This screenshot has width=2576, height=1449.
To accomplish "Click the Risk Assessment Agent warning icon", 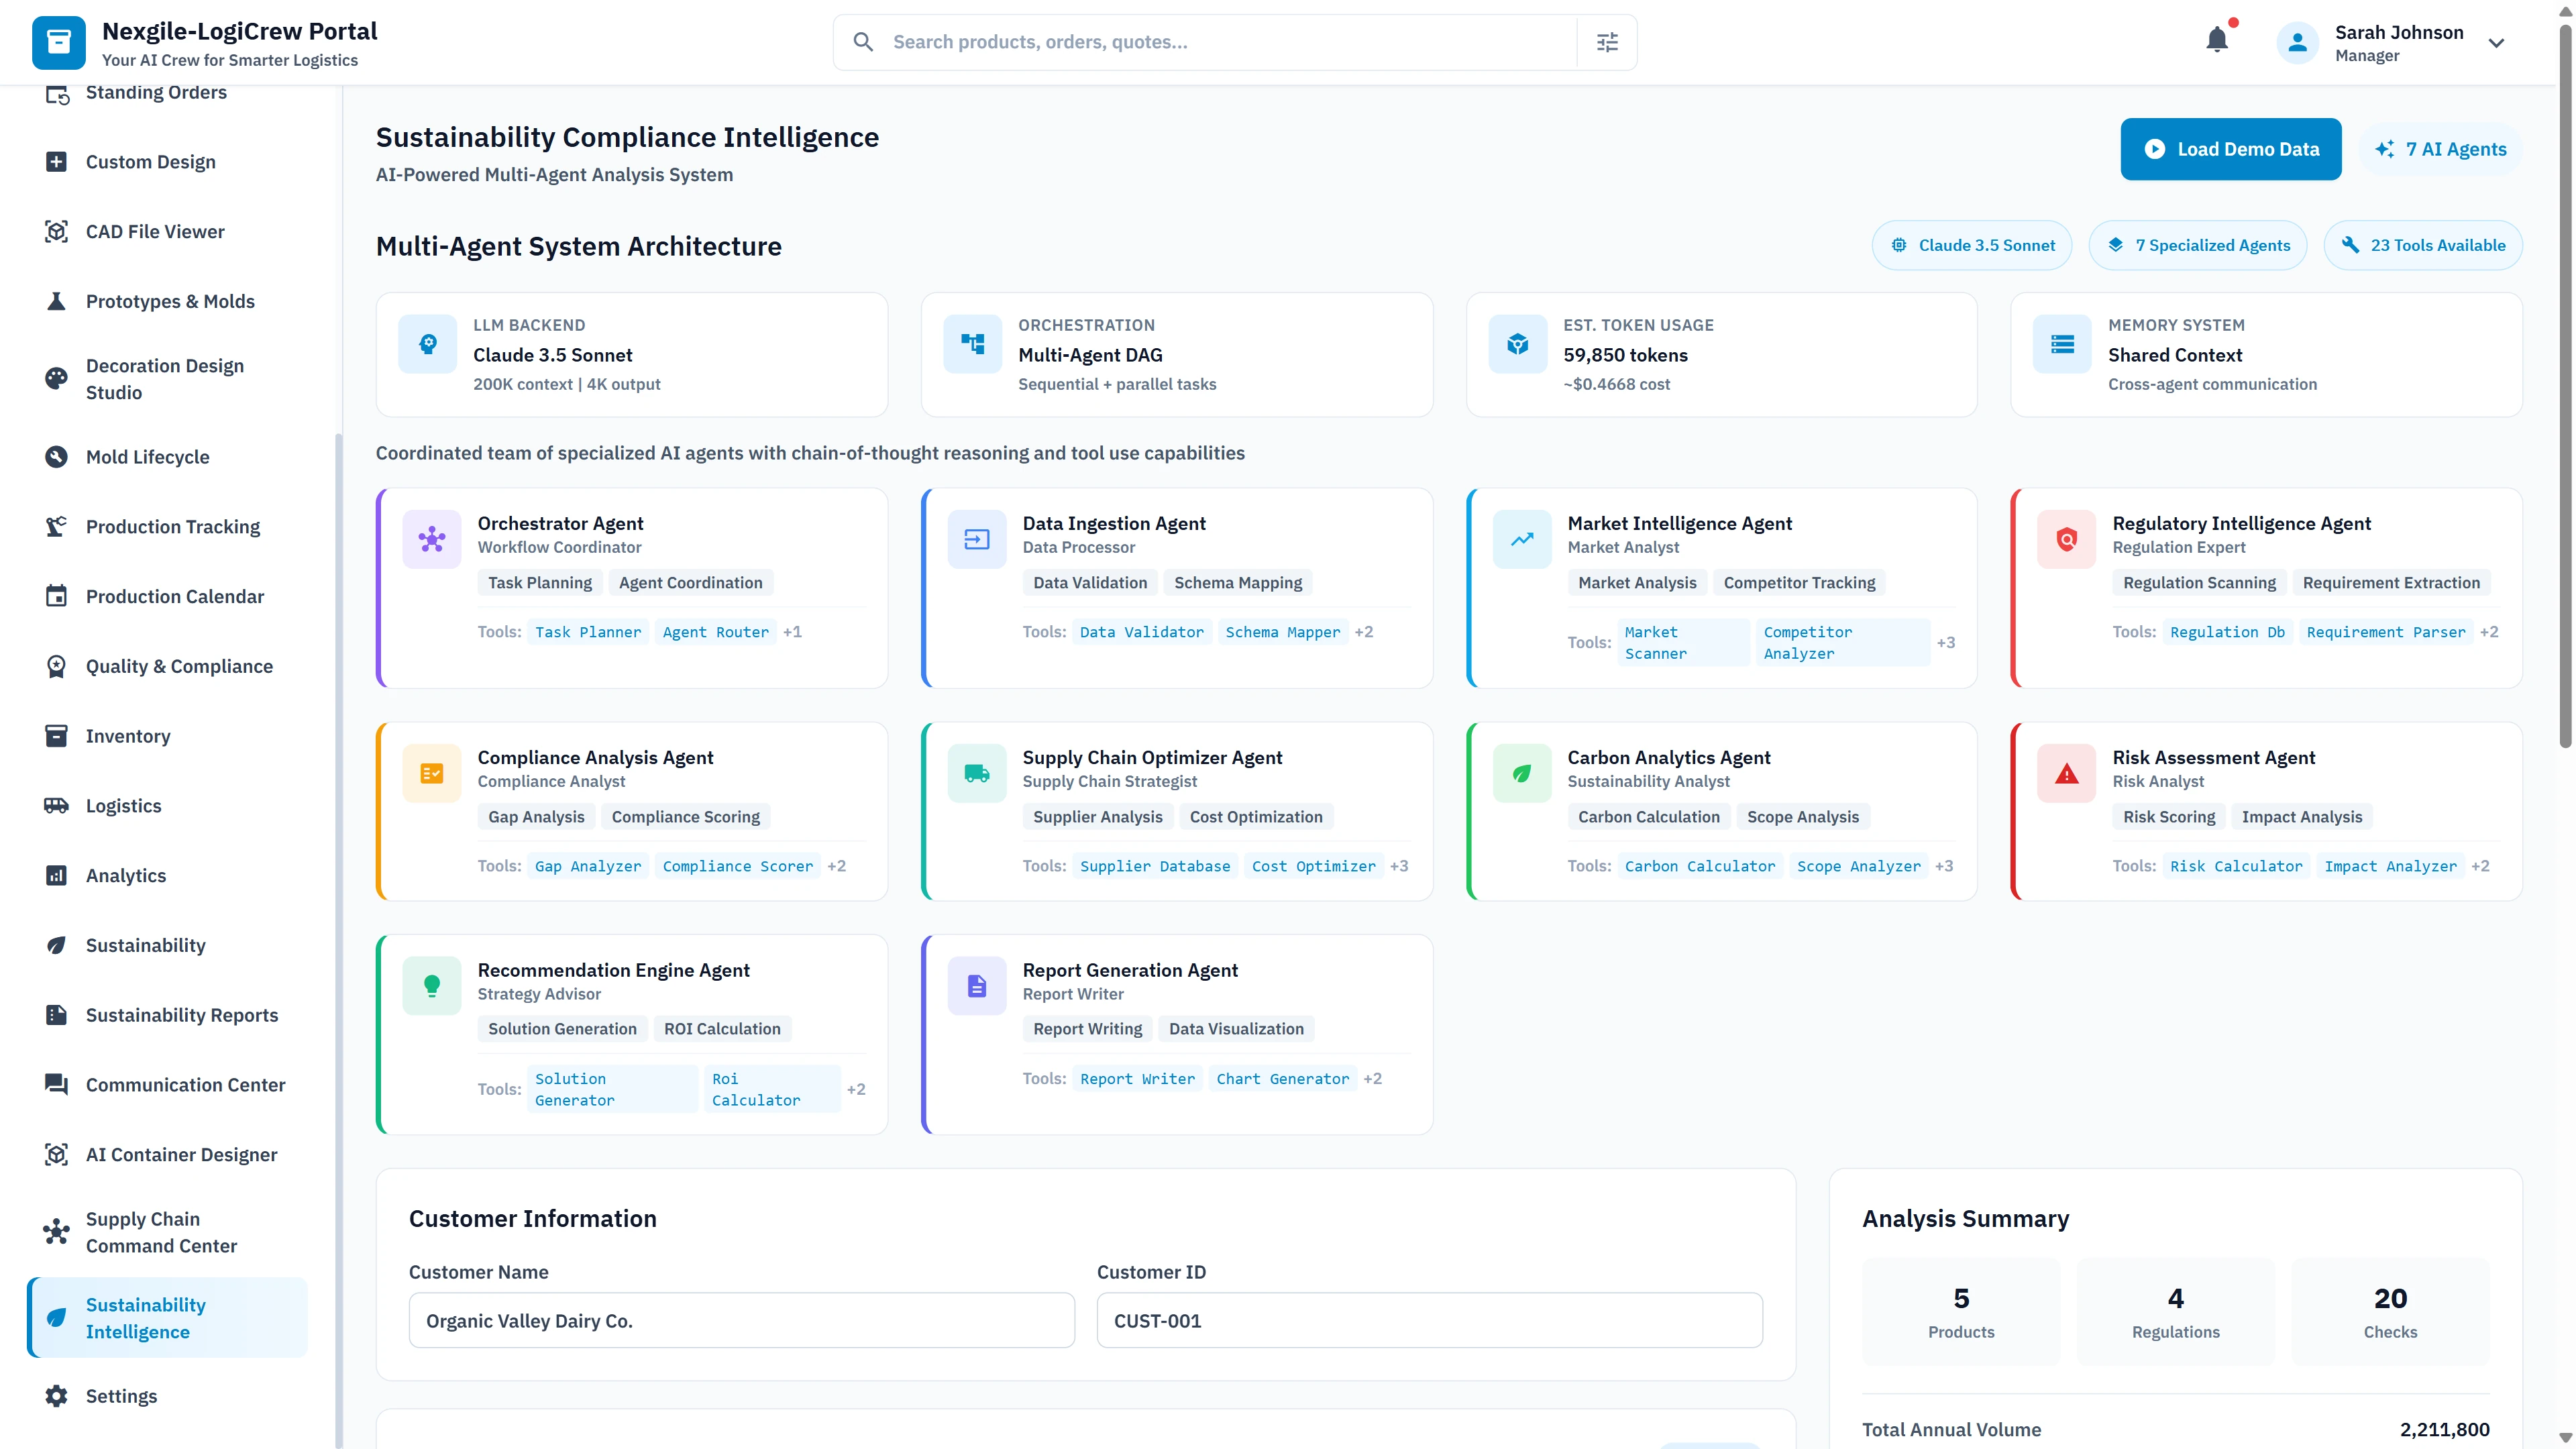I will point(2066,773).
